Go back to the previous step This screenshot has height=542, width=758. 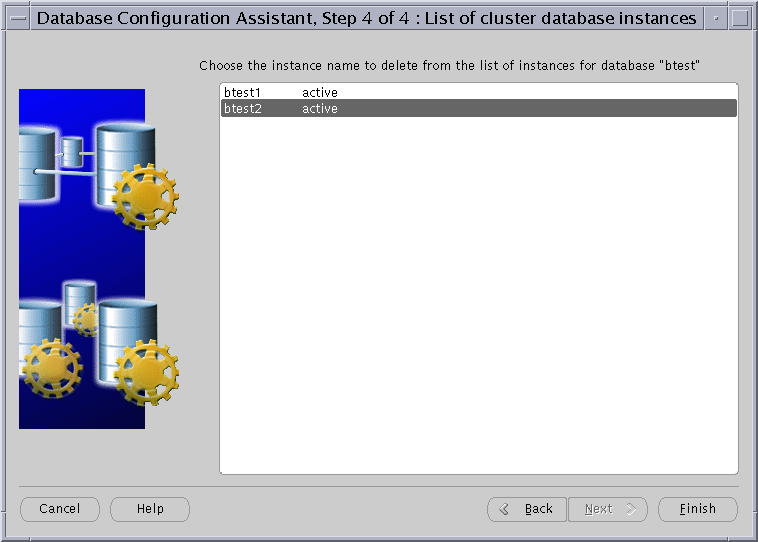click(527, 509)
